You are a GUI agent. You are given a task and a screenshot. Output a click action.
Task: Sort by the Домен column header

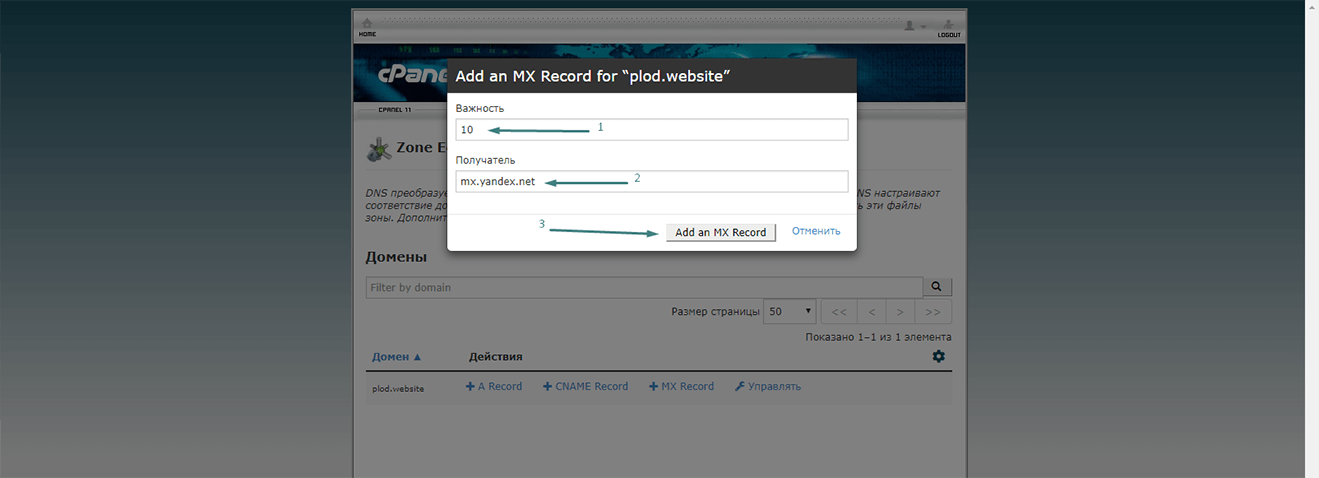click(397, 357)
